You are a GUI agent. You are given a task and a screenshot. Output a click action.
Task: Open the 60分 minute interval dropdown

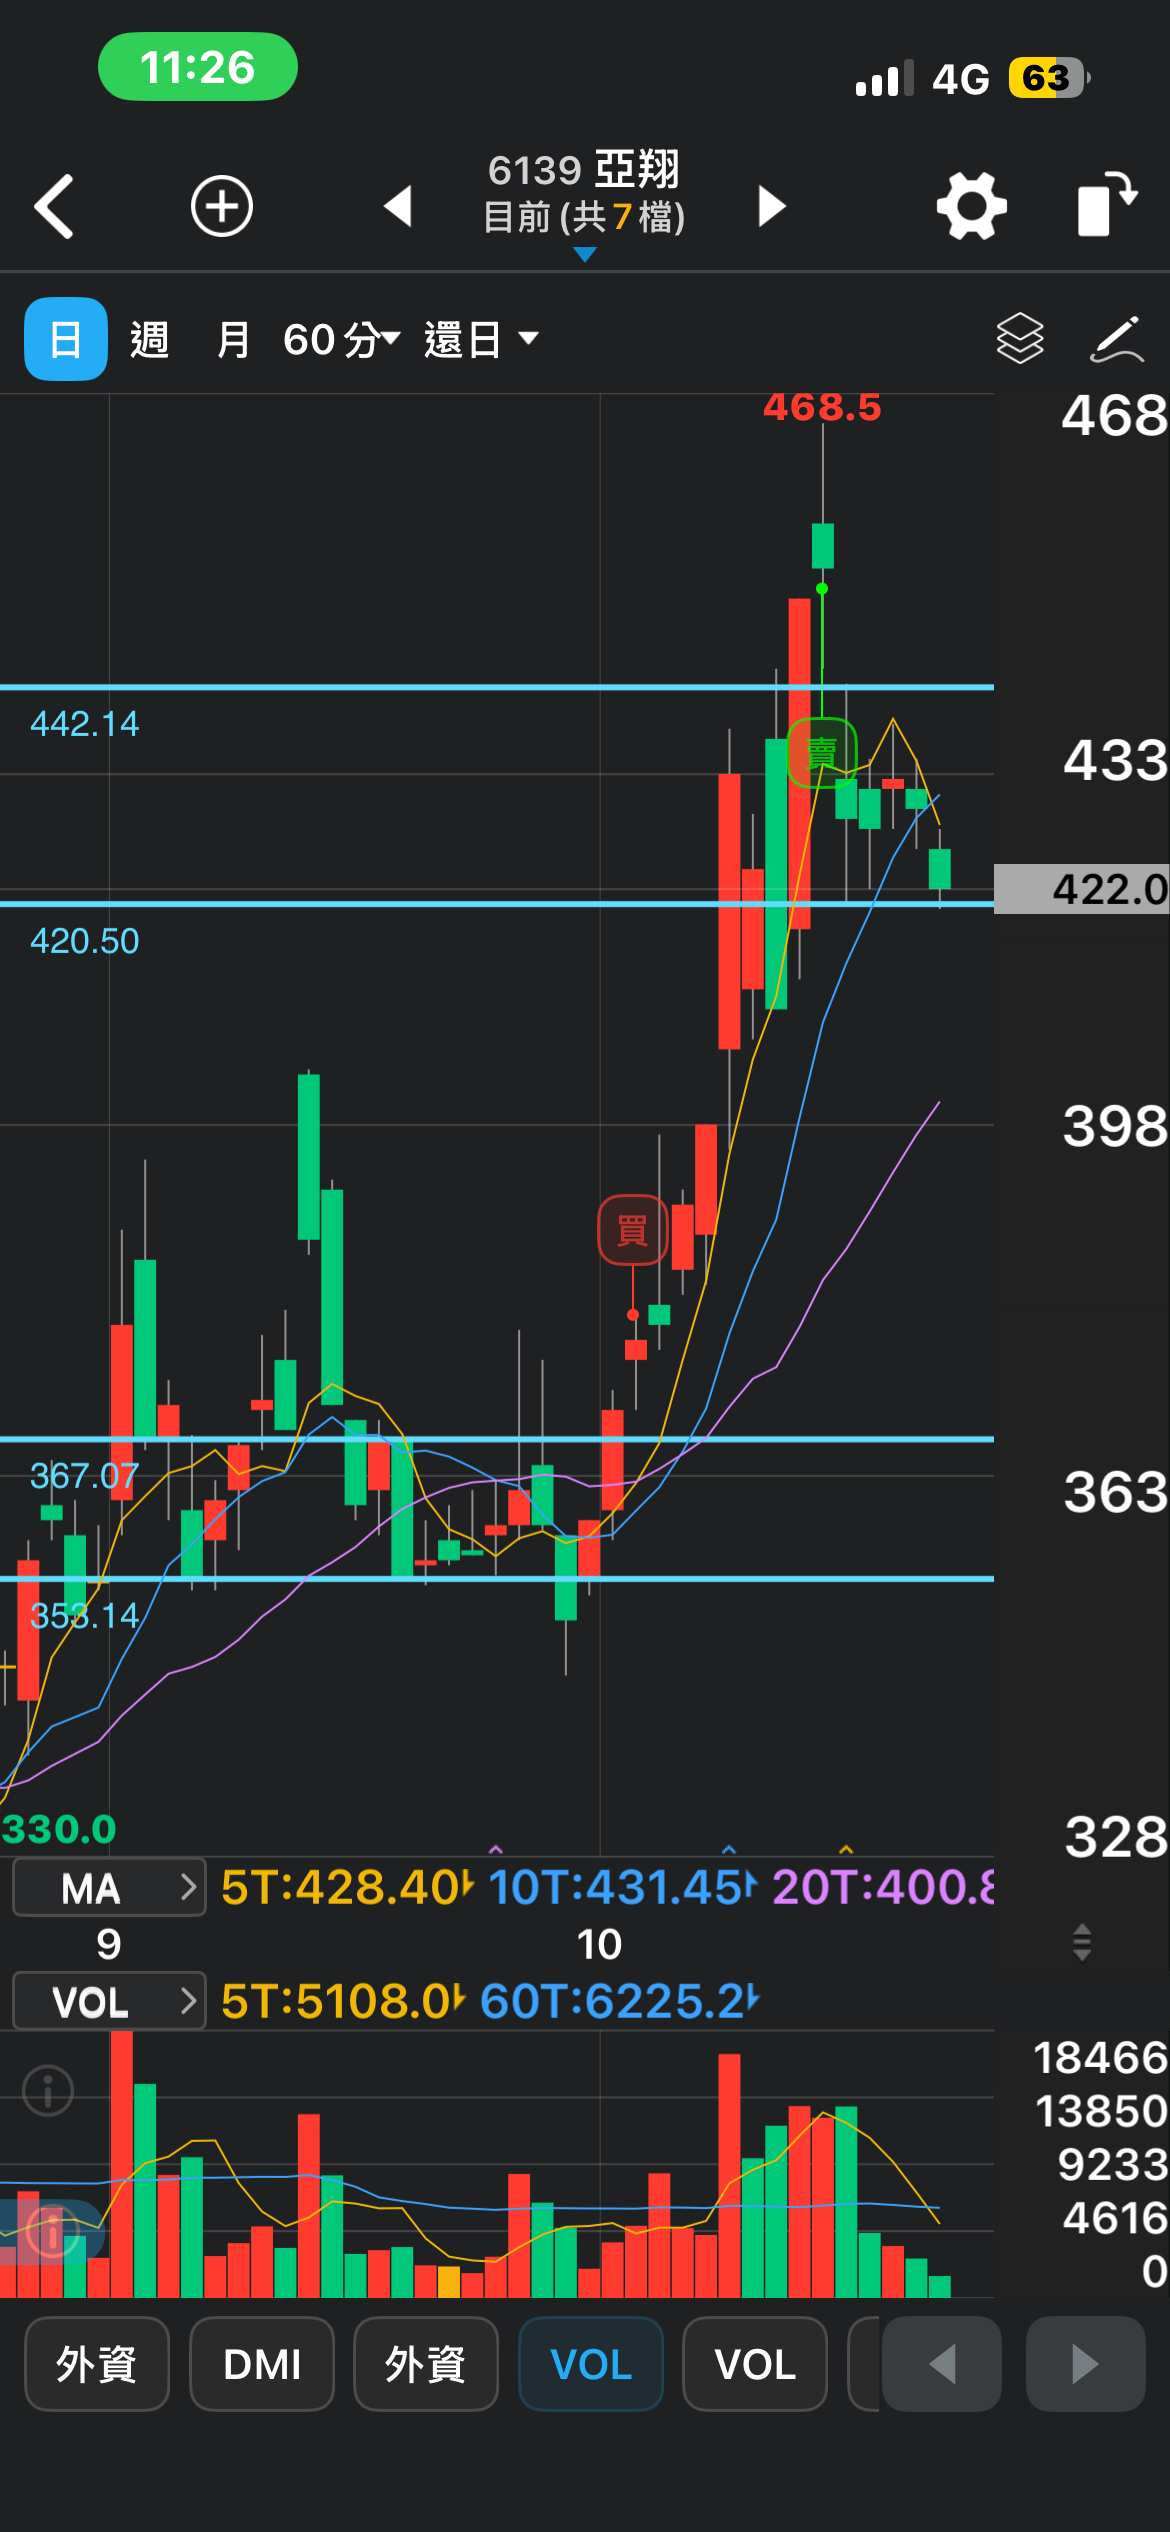click(x=342, y=339)
